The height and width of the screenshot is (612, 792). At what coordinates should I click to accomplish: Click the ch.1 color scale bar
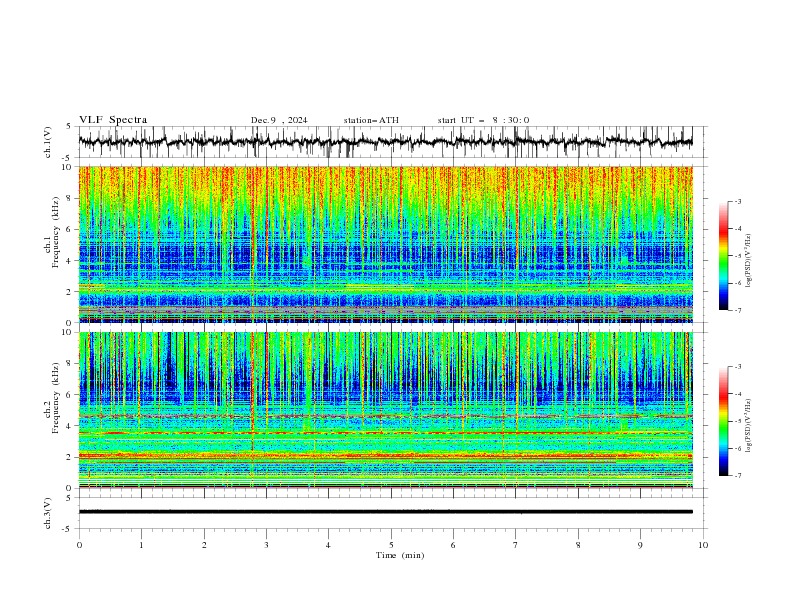point(723,255)
